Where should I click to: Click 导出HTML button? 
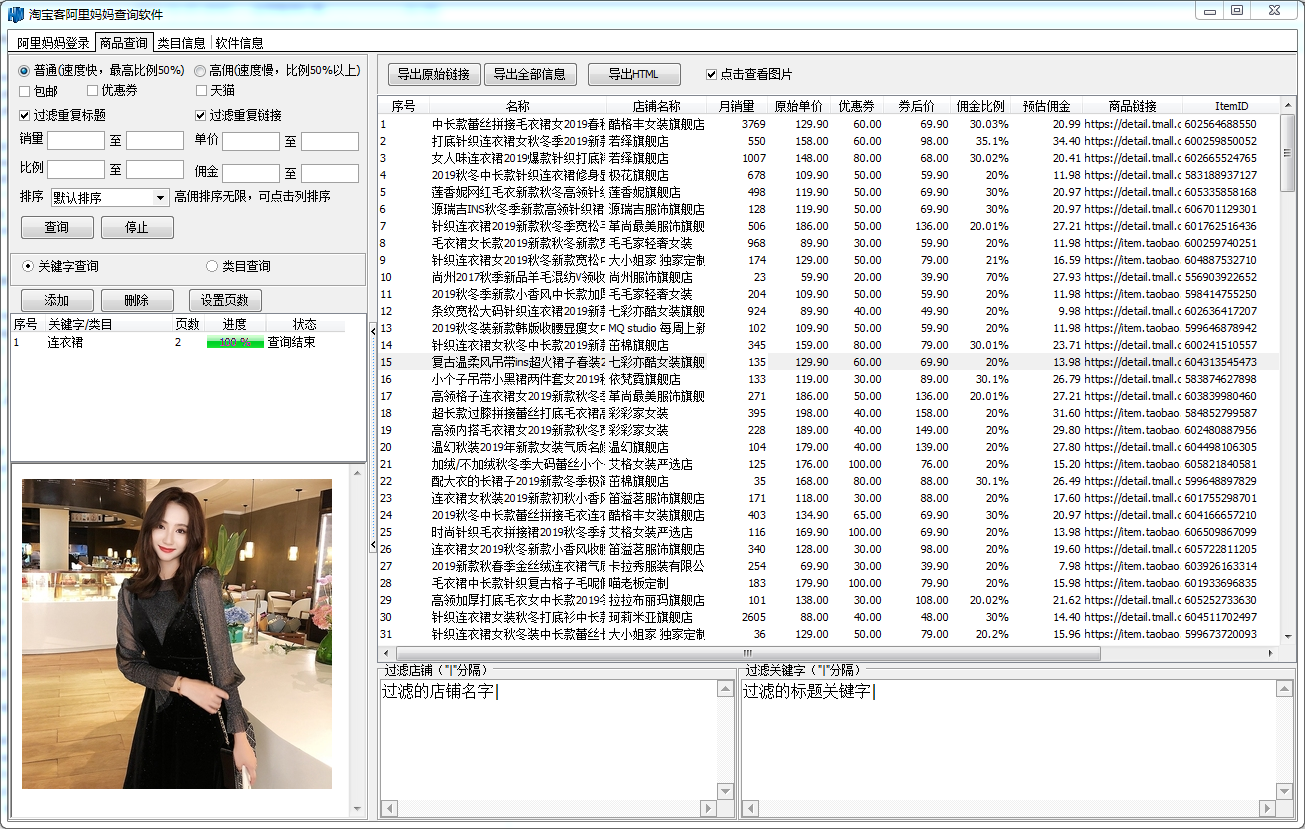tap(633, 74)
